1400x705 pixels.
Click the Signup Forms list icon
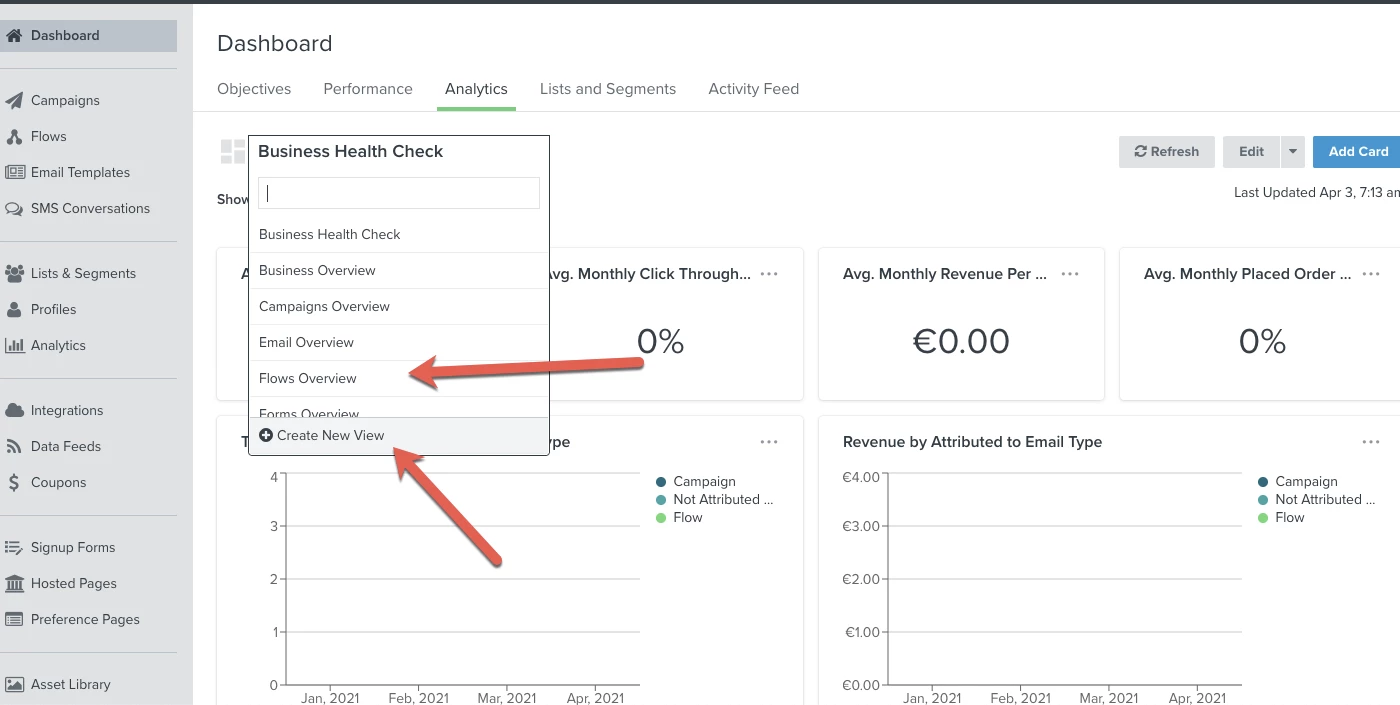(14, 547)
